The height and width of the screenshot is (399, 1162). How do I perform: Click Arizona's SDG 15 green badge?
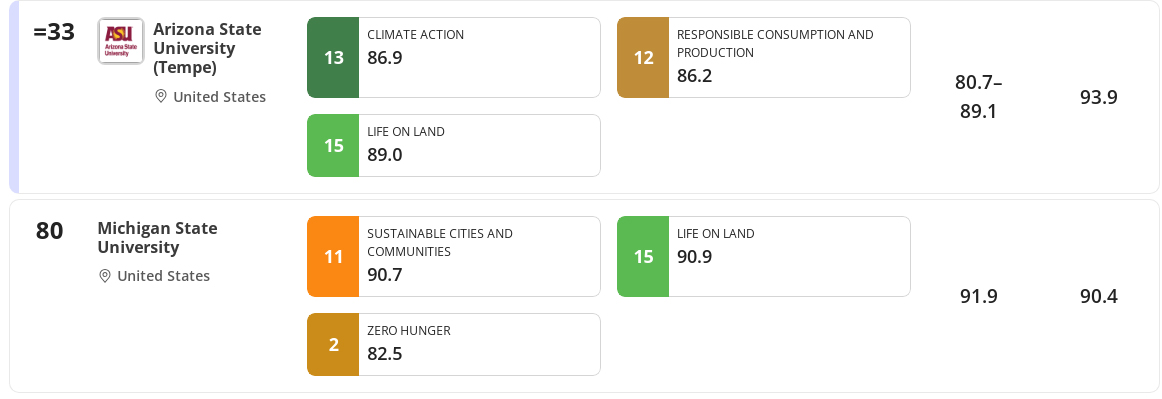point(333,145)
